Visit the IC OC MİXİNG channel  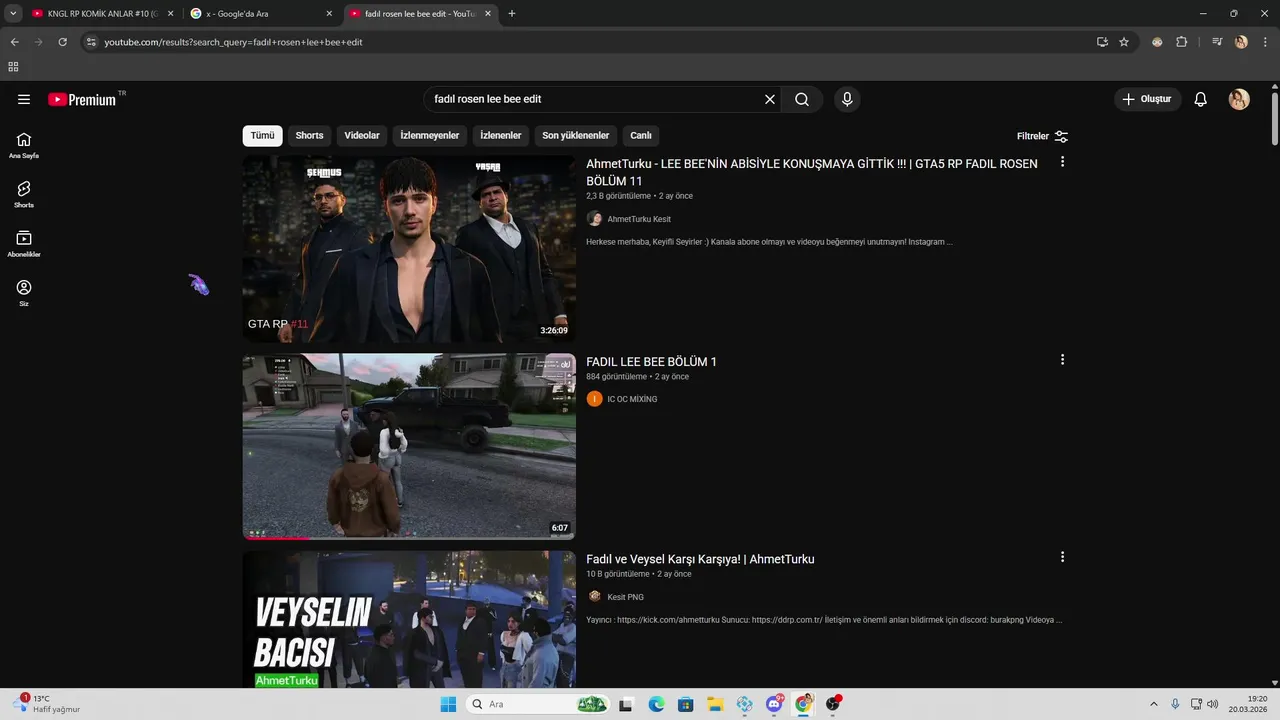pyautogui.click(x=632, y=399)
